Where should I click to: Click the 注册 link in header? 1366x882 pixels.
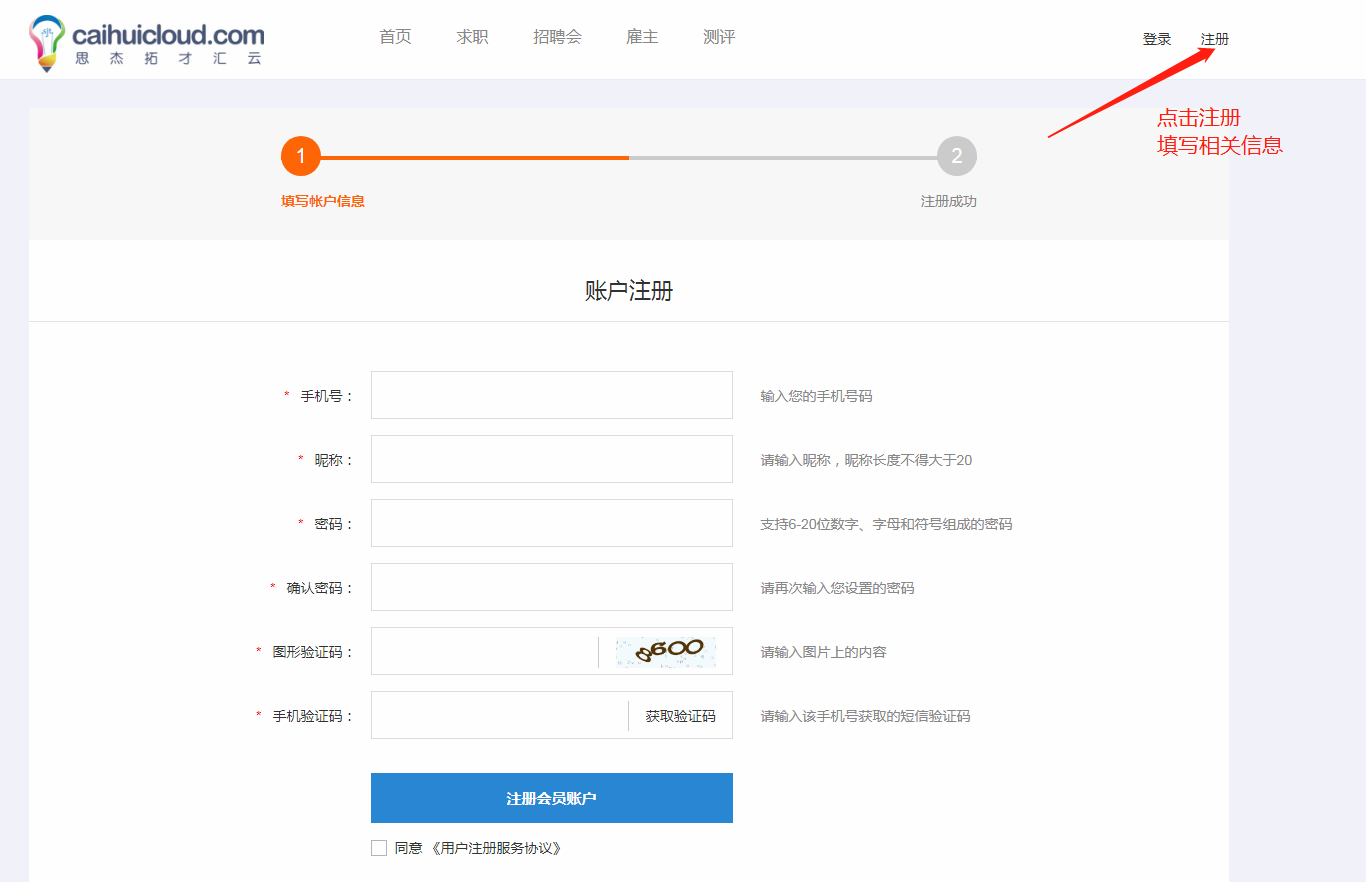[1215, 39]
